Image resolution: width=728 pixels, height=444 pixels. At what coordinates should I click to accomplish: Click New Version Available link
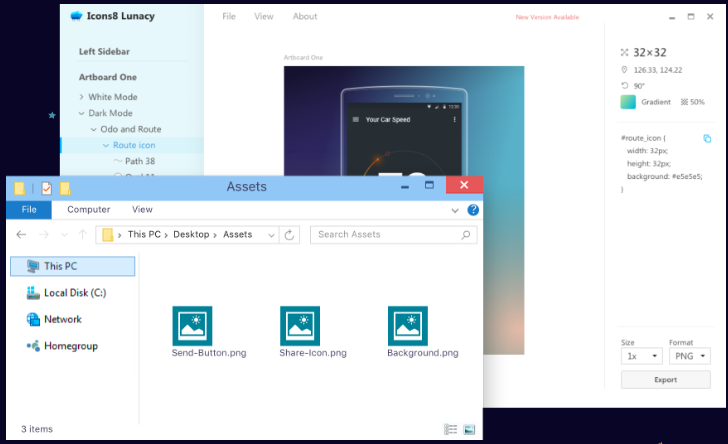pos(547,17)
